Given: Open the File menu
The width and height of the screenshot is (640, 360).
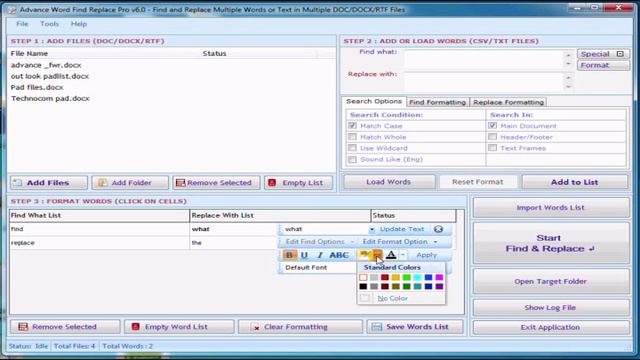Looking at the screenshot, I should pos(22,24).
